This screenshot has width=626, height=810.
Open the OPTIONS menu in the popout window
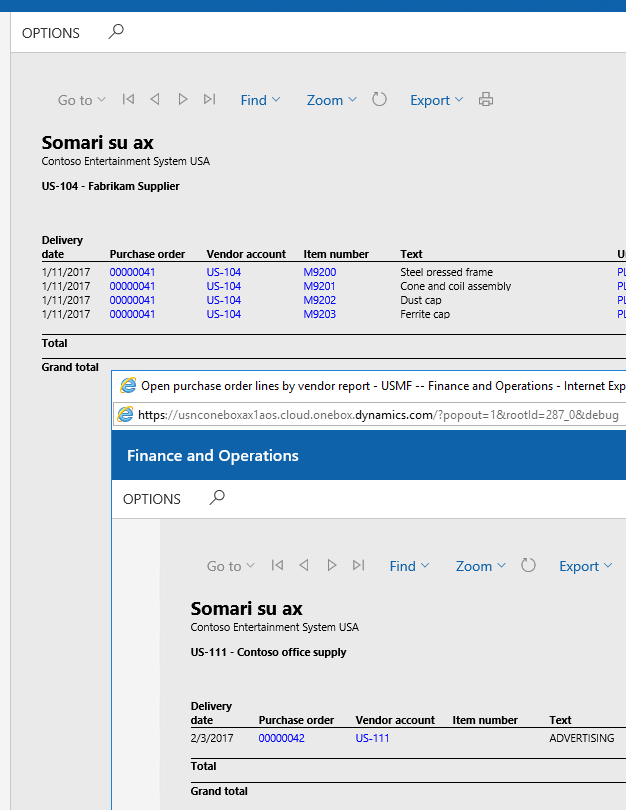152,499
